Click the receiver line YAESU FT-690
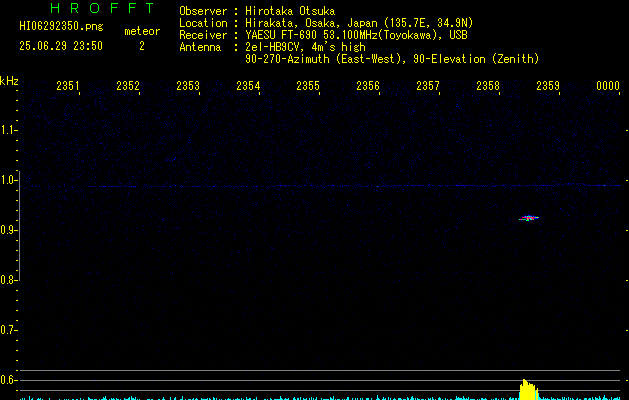Image resolution: width=629 pixels, height=400 pixels. [x=356, y=35]
